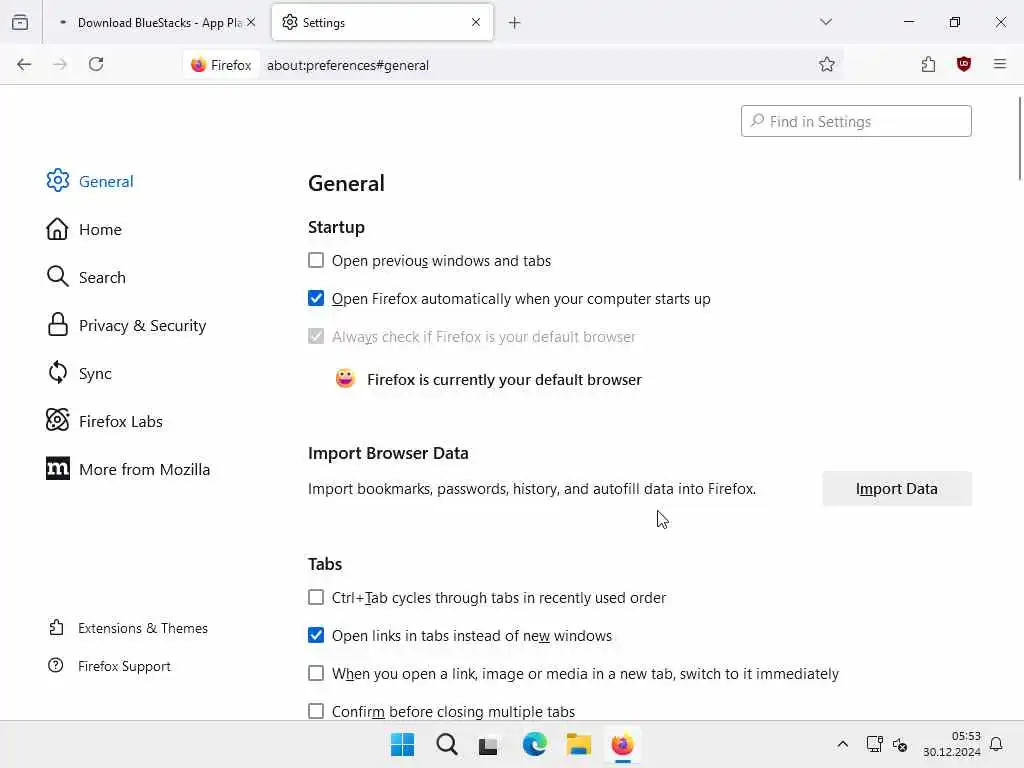Click the network display tray icon
Viewport: 1024px width, 768px height.
pos(874,744)
